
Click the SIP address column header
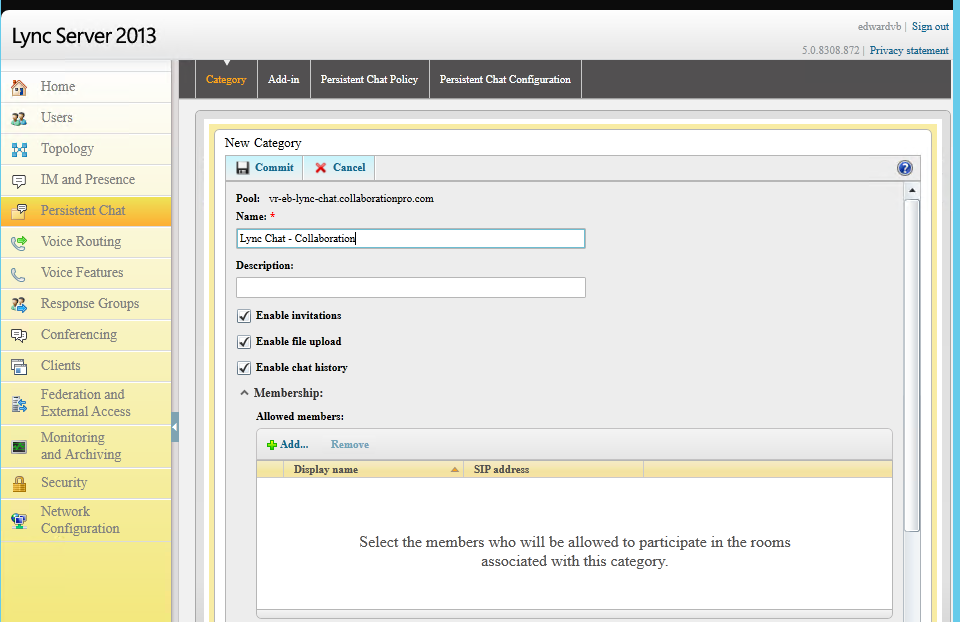[553, 470]
